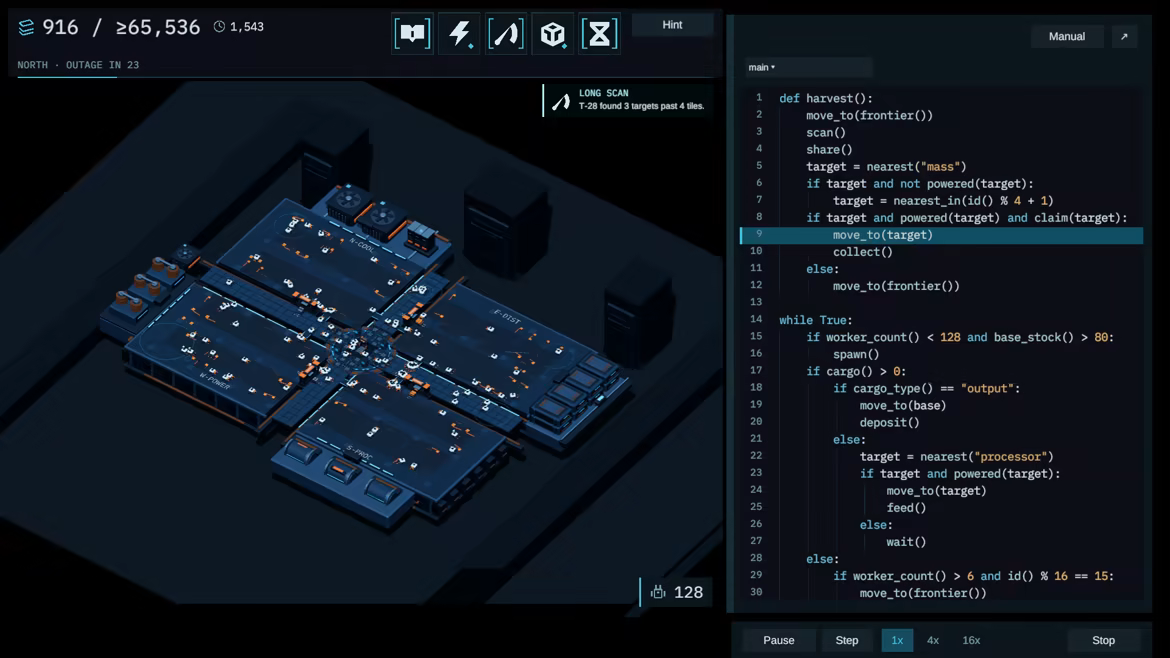Screen dimensions: 1170x658
Task: Click line 24 'move_to(target)'
Action: (936, 491)
